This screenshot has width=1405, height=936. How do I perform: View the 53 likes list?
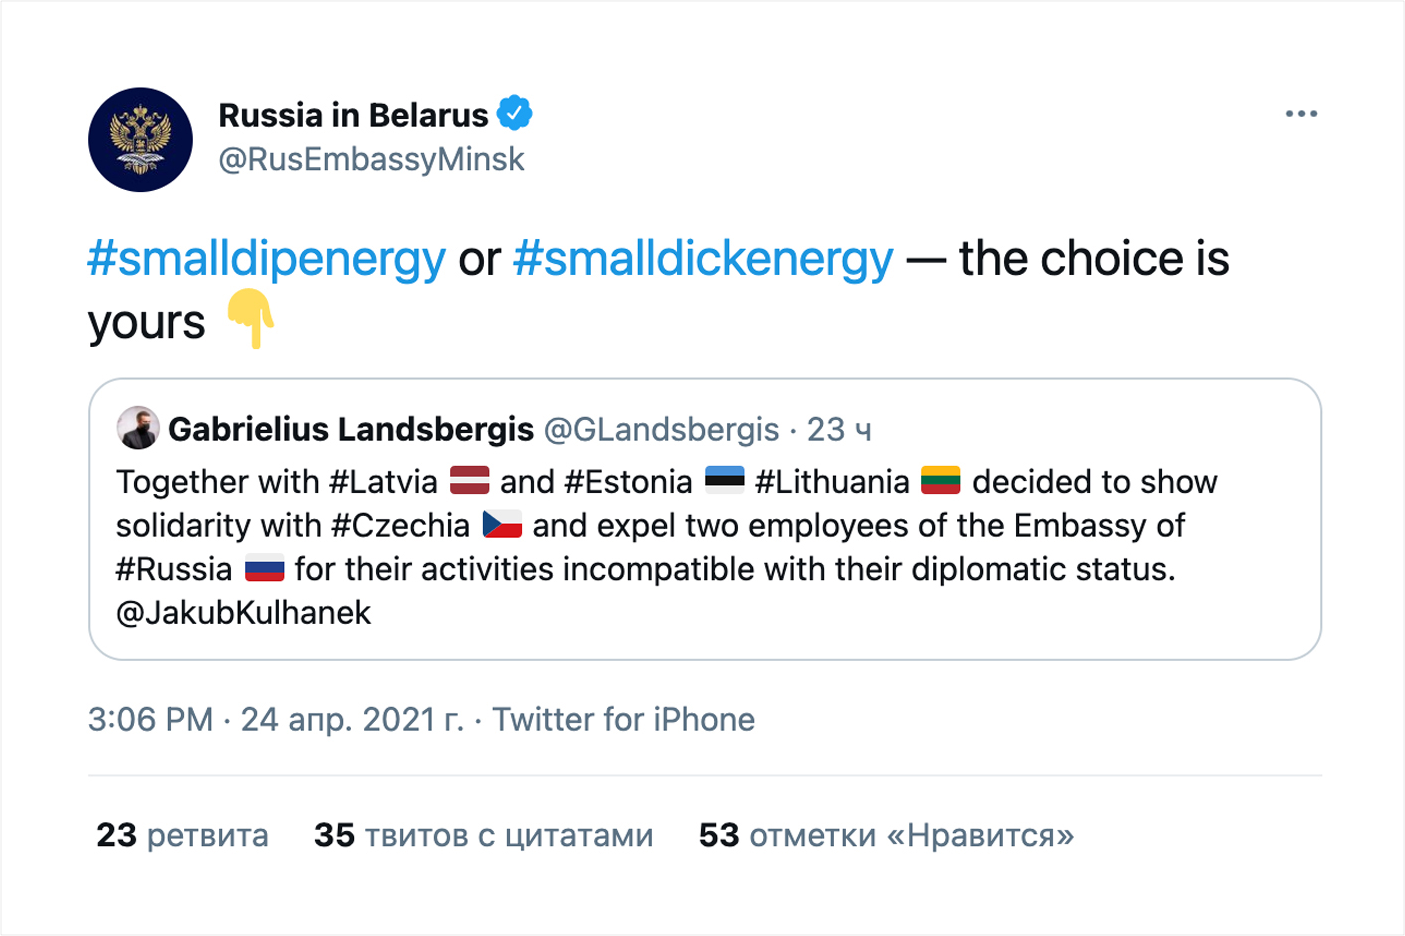pyautogui.click(x=886, y=835)
